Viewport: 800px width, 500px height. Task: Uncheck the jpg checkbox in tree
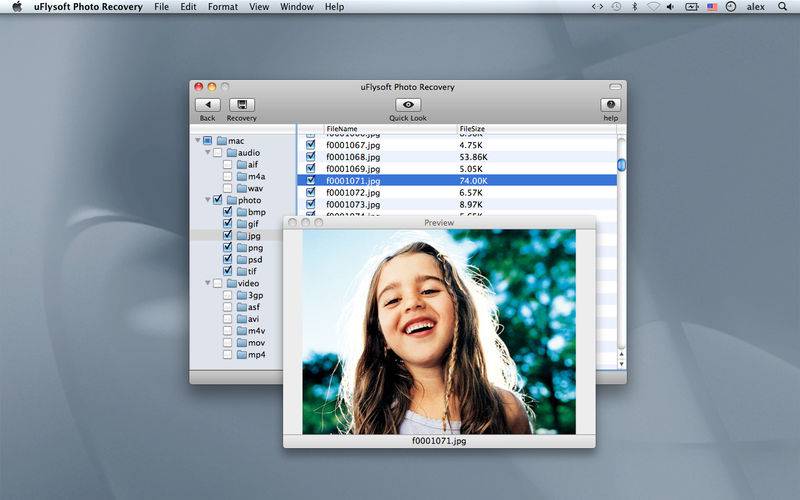click(x=228, y=235)
